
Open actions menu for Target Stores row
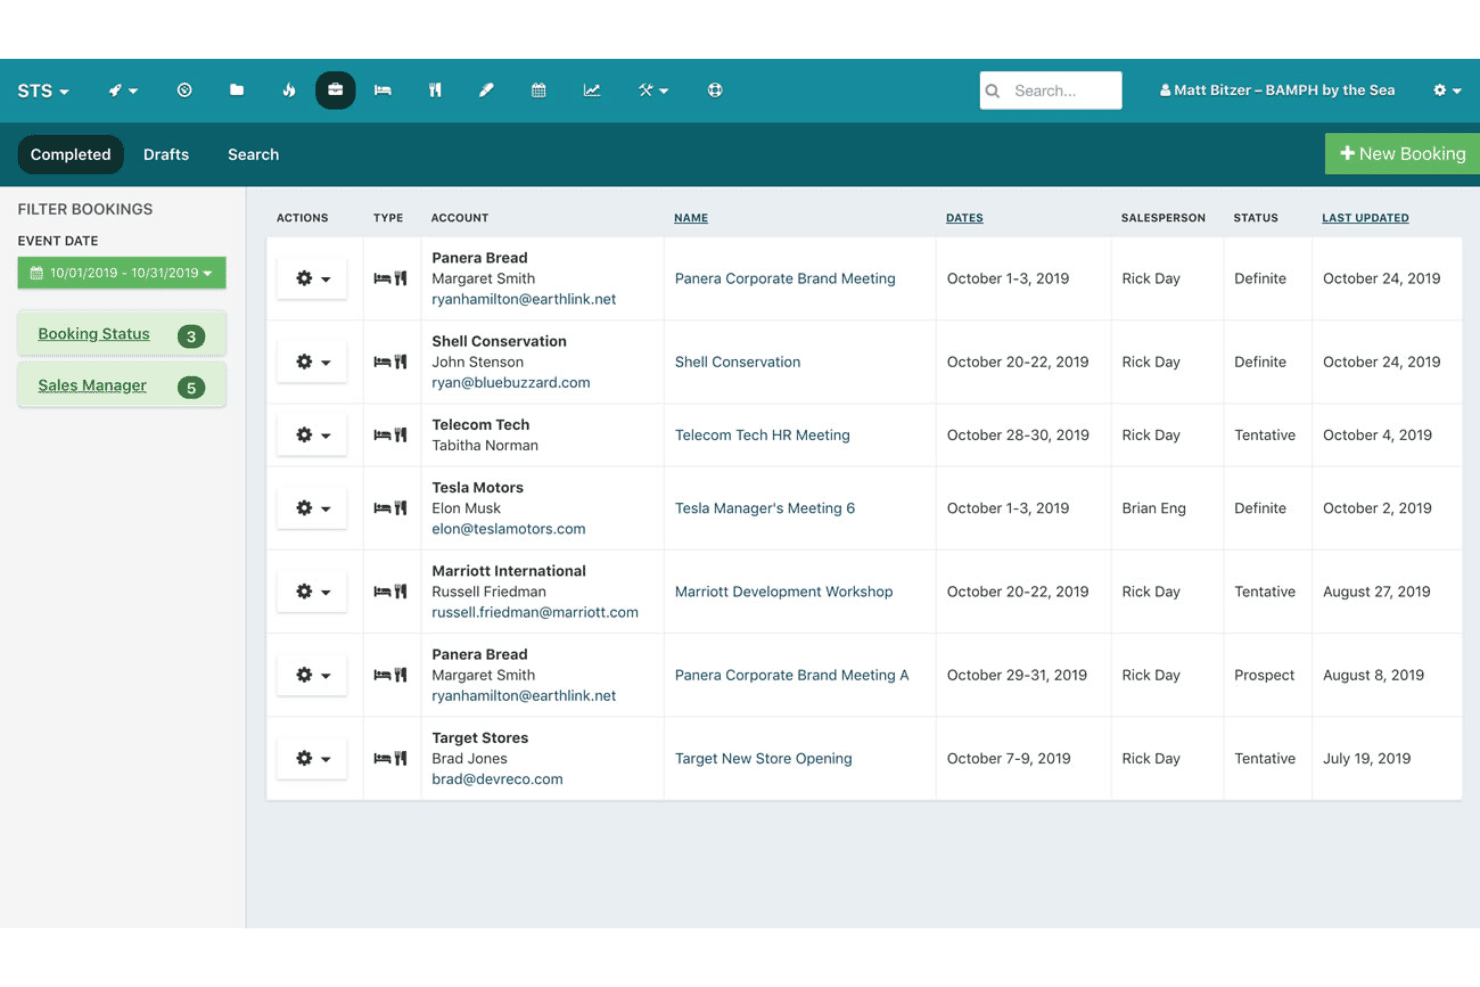pos(312,759)
